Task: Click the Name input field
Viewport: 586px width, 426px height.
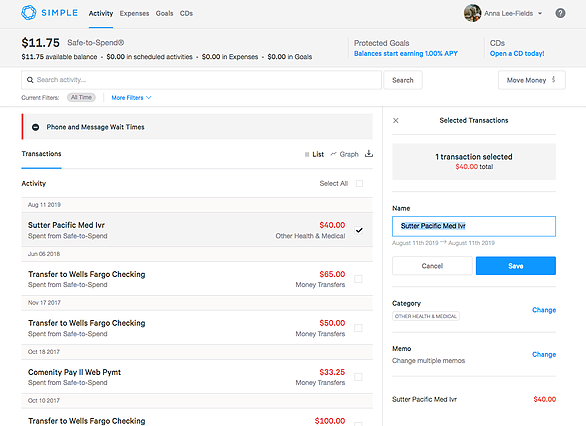Action: tap(474, 226)
